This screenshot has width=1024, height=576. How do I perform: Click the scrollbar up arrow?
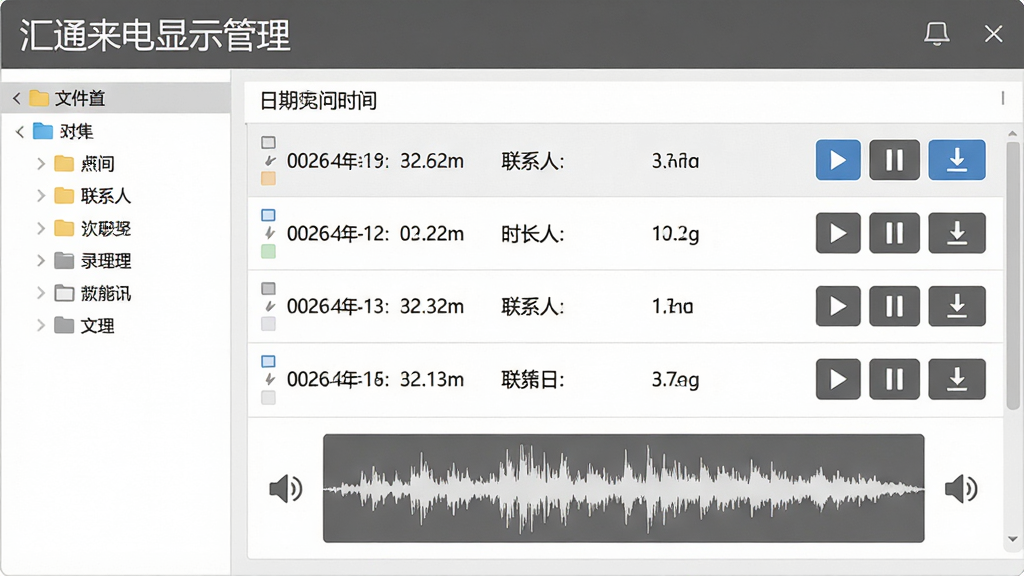coord(1012,133)
